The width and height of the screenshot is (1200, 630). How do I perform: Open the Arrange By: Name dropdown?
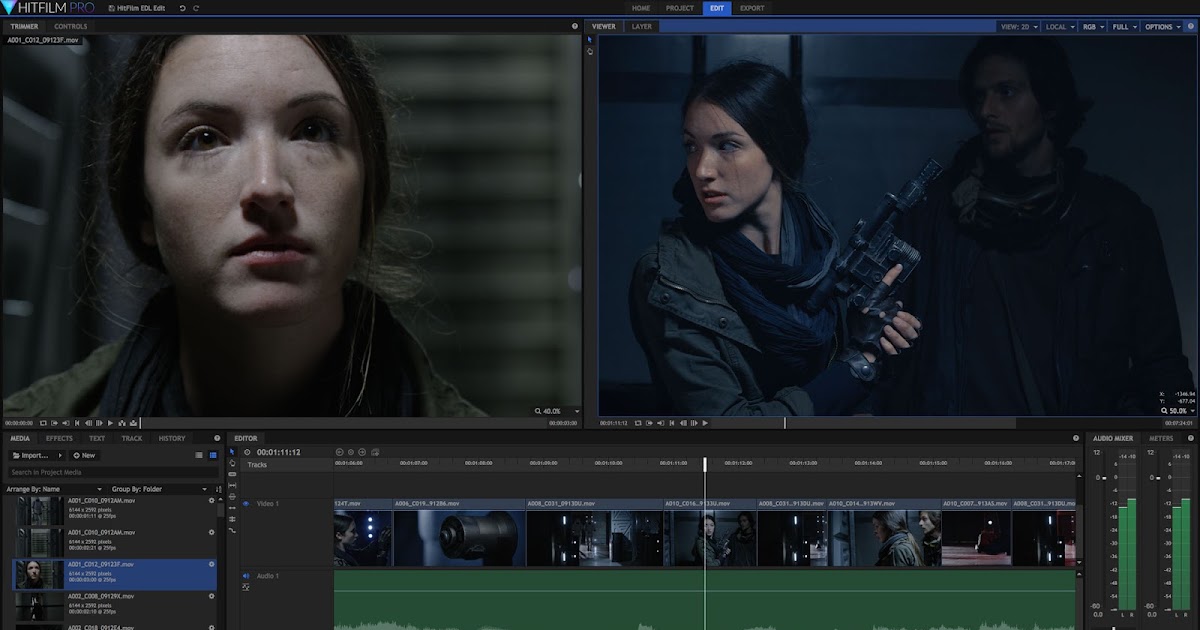point(55,489)
